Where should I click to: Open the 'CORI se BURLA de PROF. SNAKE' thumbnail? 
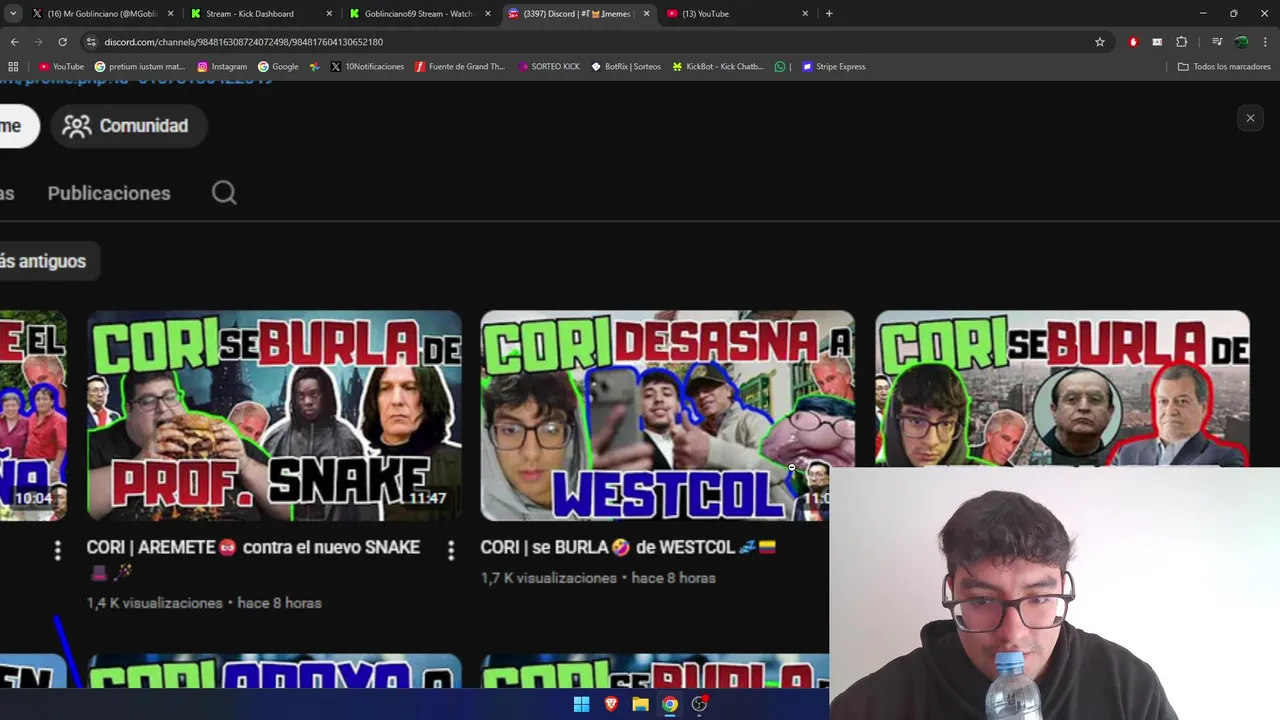(274, 415)
